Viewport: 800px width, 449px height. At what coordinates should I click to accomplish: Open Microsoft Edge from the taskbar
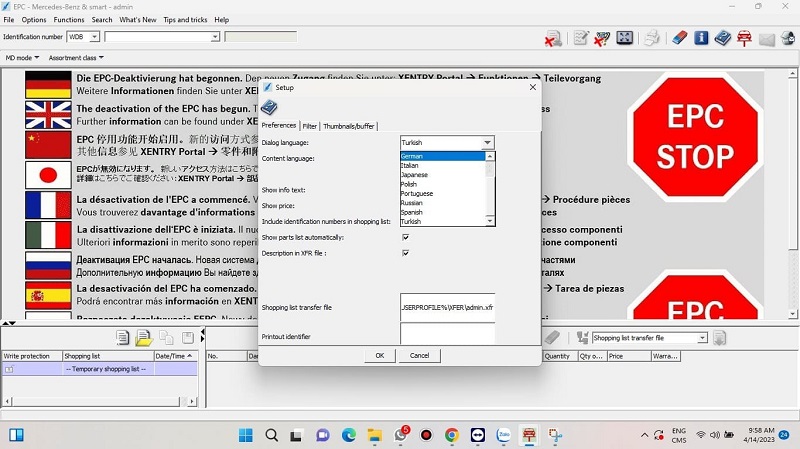[x=348, y=435]
